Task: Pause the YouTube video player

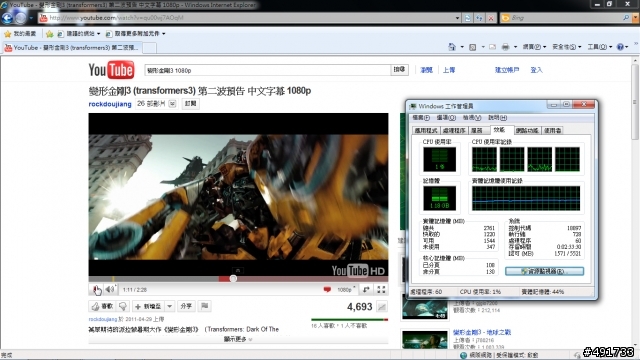Action: 97,290
